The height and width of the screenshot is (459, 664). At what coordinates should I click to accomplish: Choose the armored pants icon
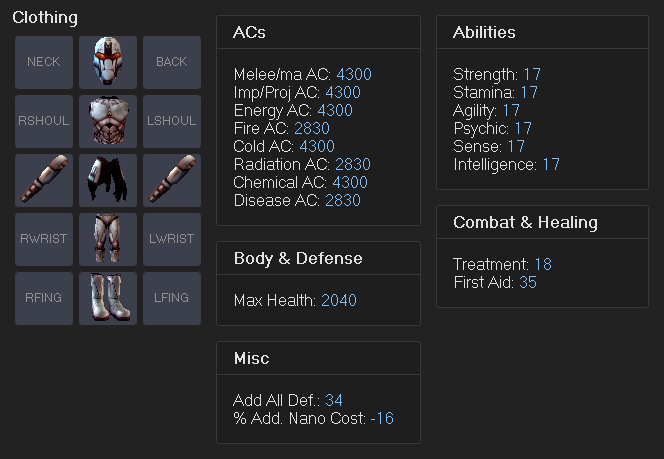tap(108, 239)
